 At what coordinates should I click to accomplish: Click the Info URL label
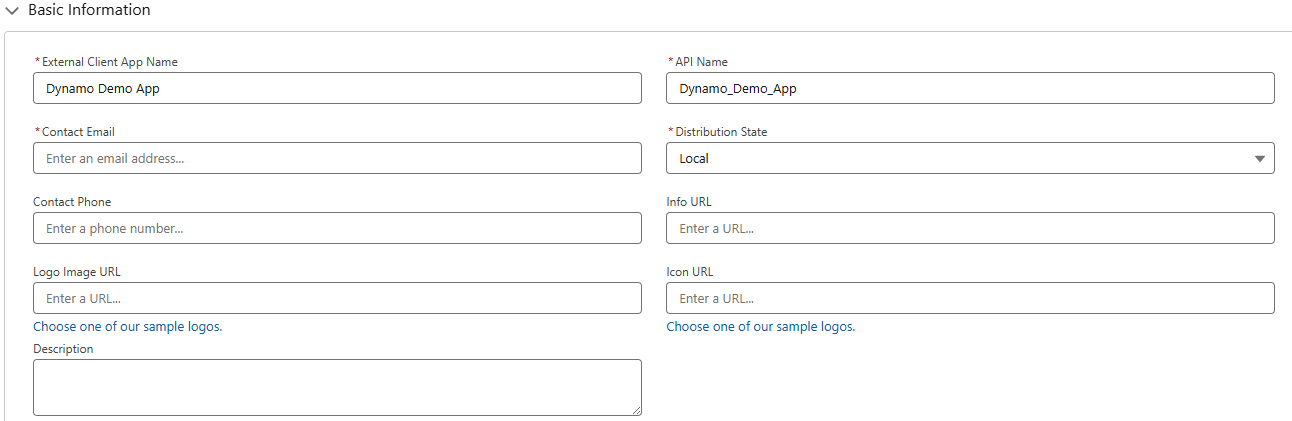[x=689, y=202]
